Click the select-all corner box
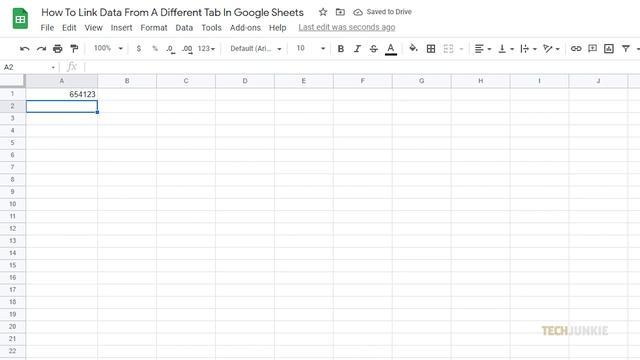The image size is (640, 360). 13,81
